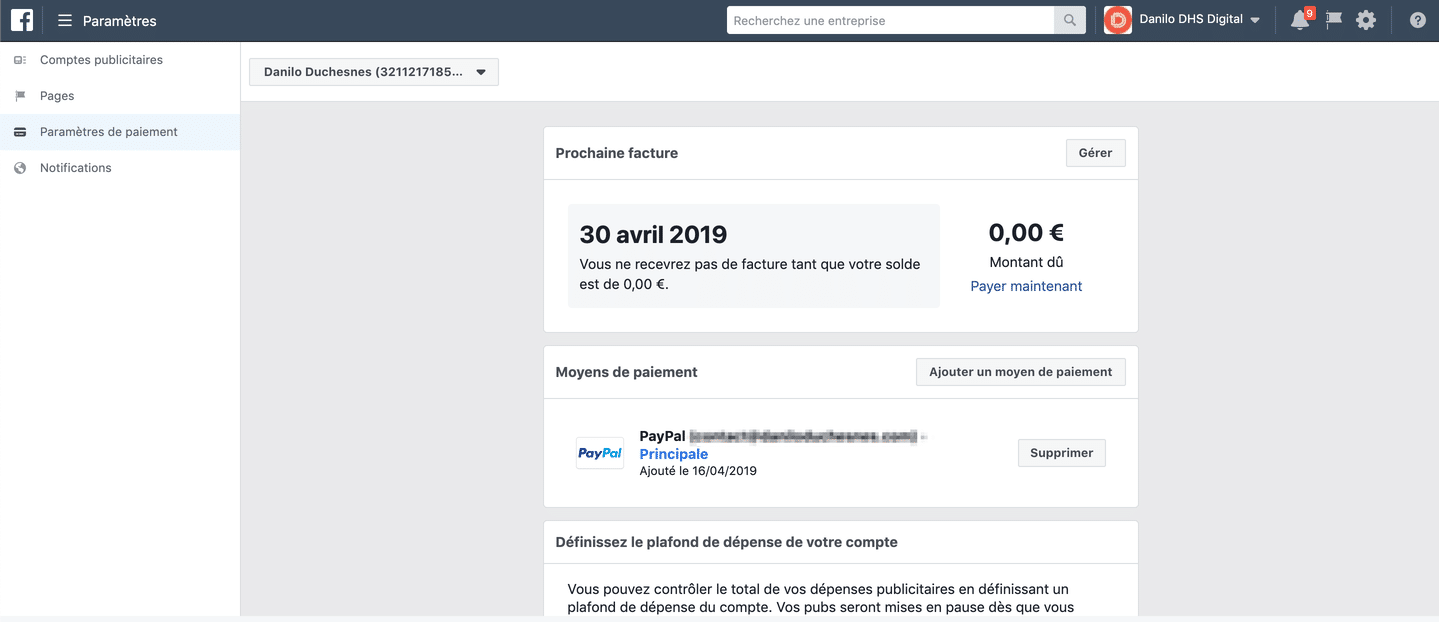Click the Gérer button
This screenshot has height=622, width=1439.
tap(1096, 153)
